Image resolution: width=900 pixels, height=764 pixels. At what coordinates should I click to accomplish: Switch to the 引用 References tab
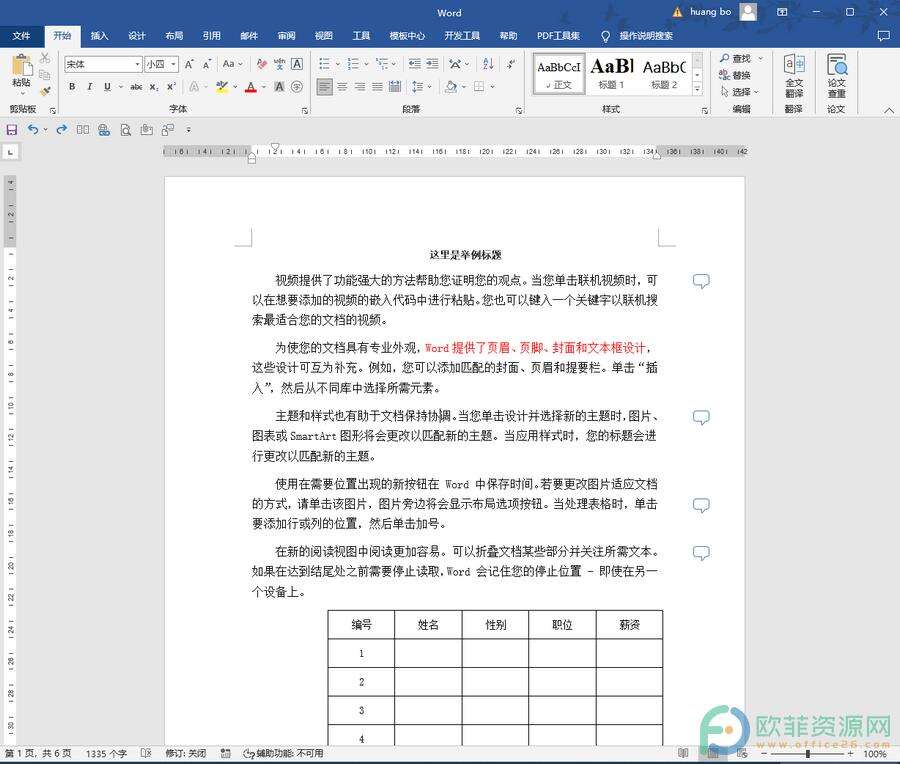pyautogui.click(x=211, y=36)
